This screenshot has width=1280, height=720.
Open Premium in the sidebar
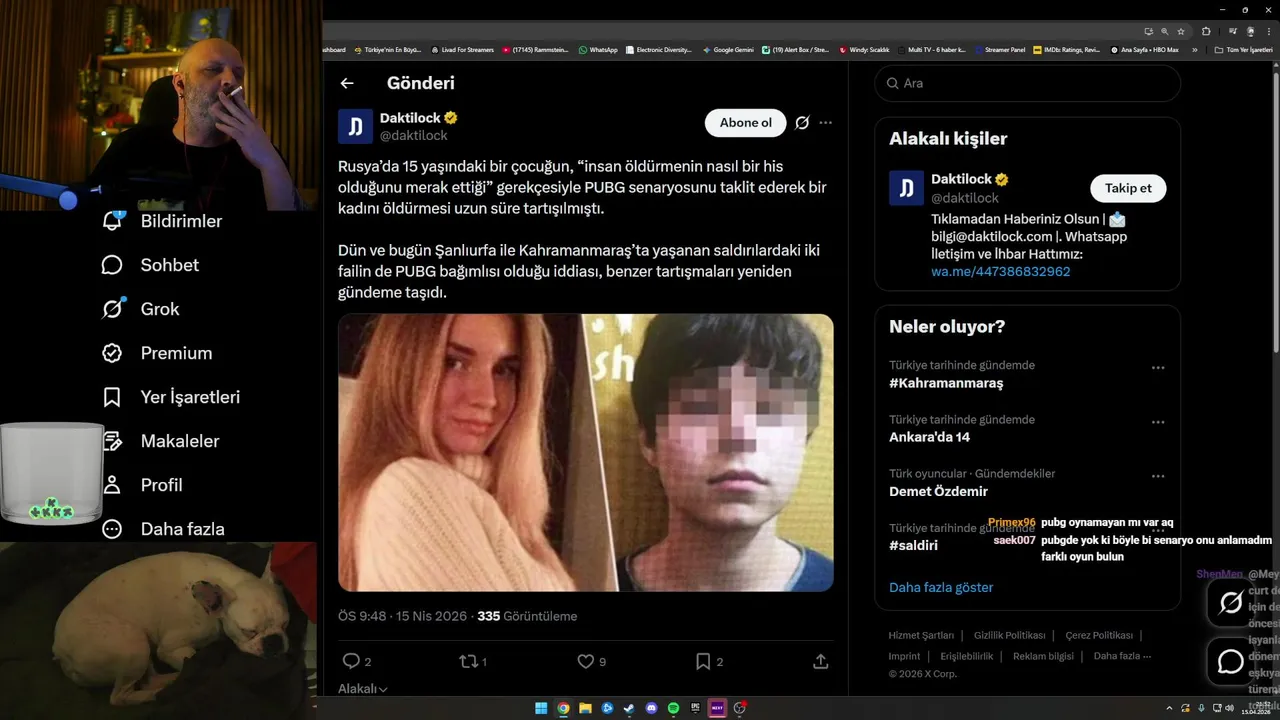tap(157, 353)
